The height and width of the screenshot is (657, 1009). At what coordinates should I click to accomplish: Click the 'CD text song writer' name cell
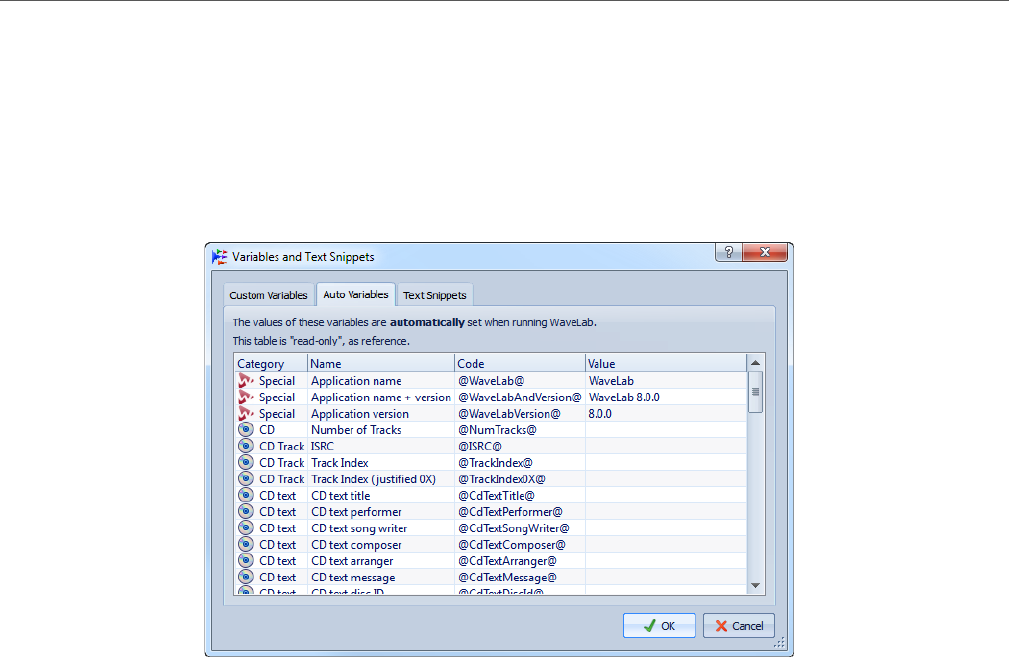pos(381,528)
